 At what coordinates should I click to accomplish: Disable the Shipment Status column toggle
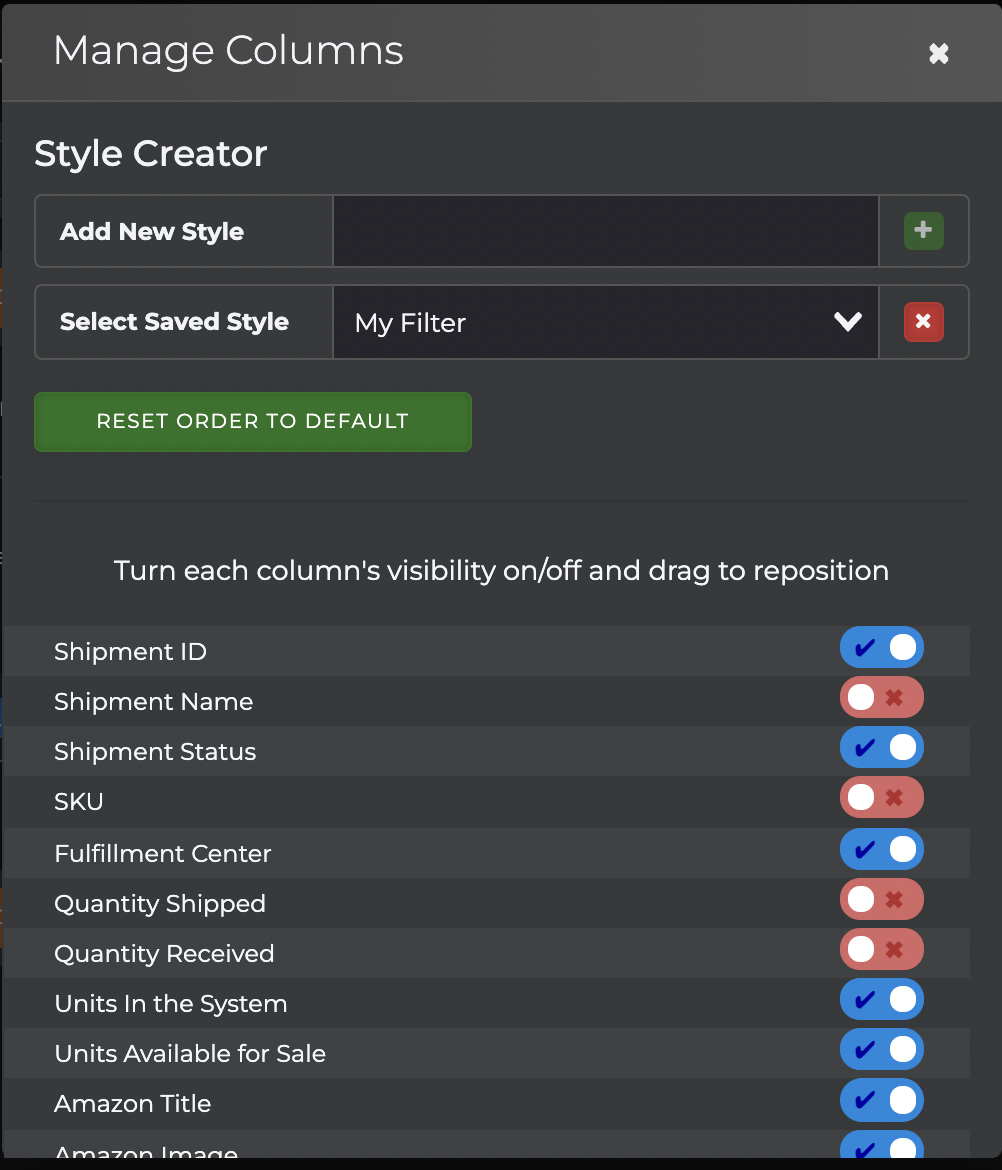(881, 748)
